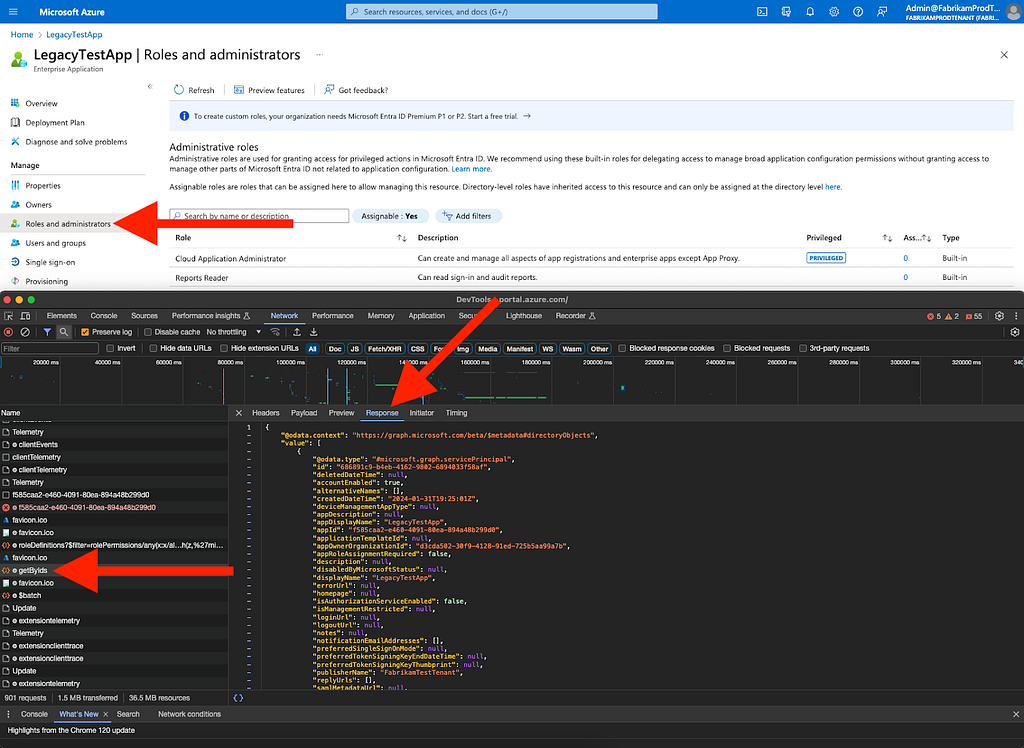Open the network search magnifier
Image resolution: width=1024 pixels, height=748 pixels.
[63, 332]
